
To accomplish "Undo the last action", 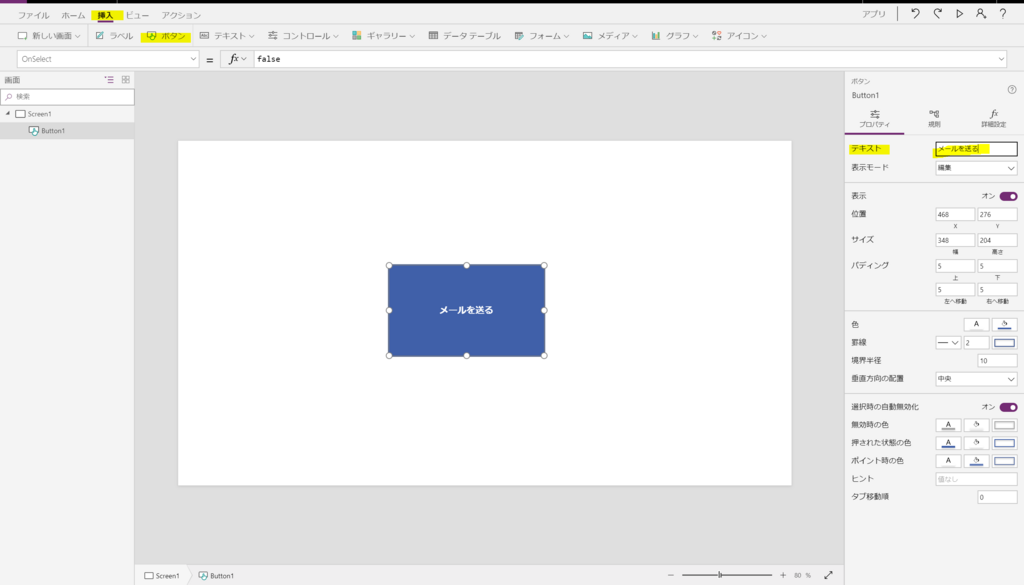I will tap(915, 14).
